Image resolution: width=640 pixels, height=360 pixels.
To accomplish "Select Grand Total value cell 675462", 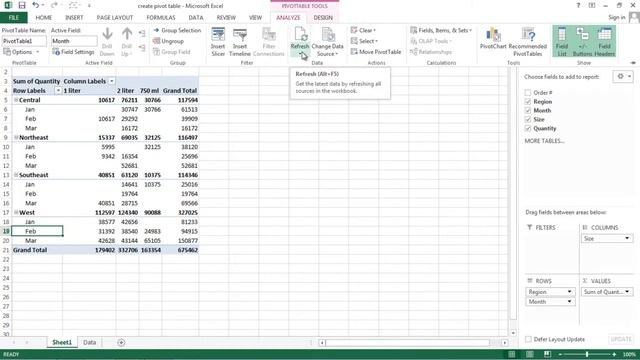I will (180, 250).
